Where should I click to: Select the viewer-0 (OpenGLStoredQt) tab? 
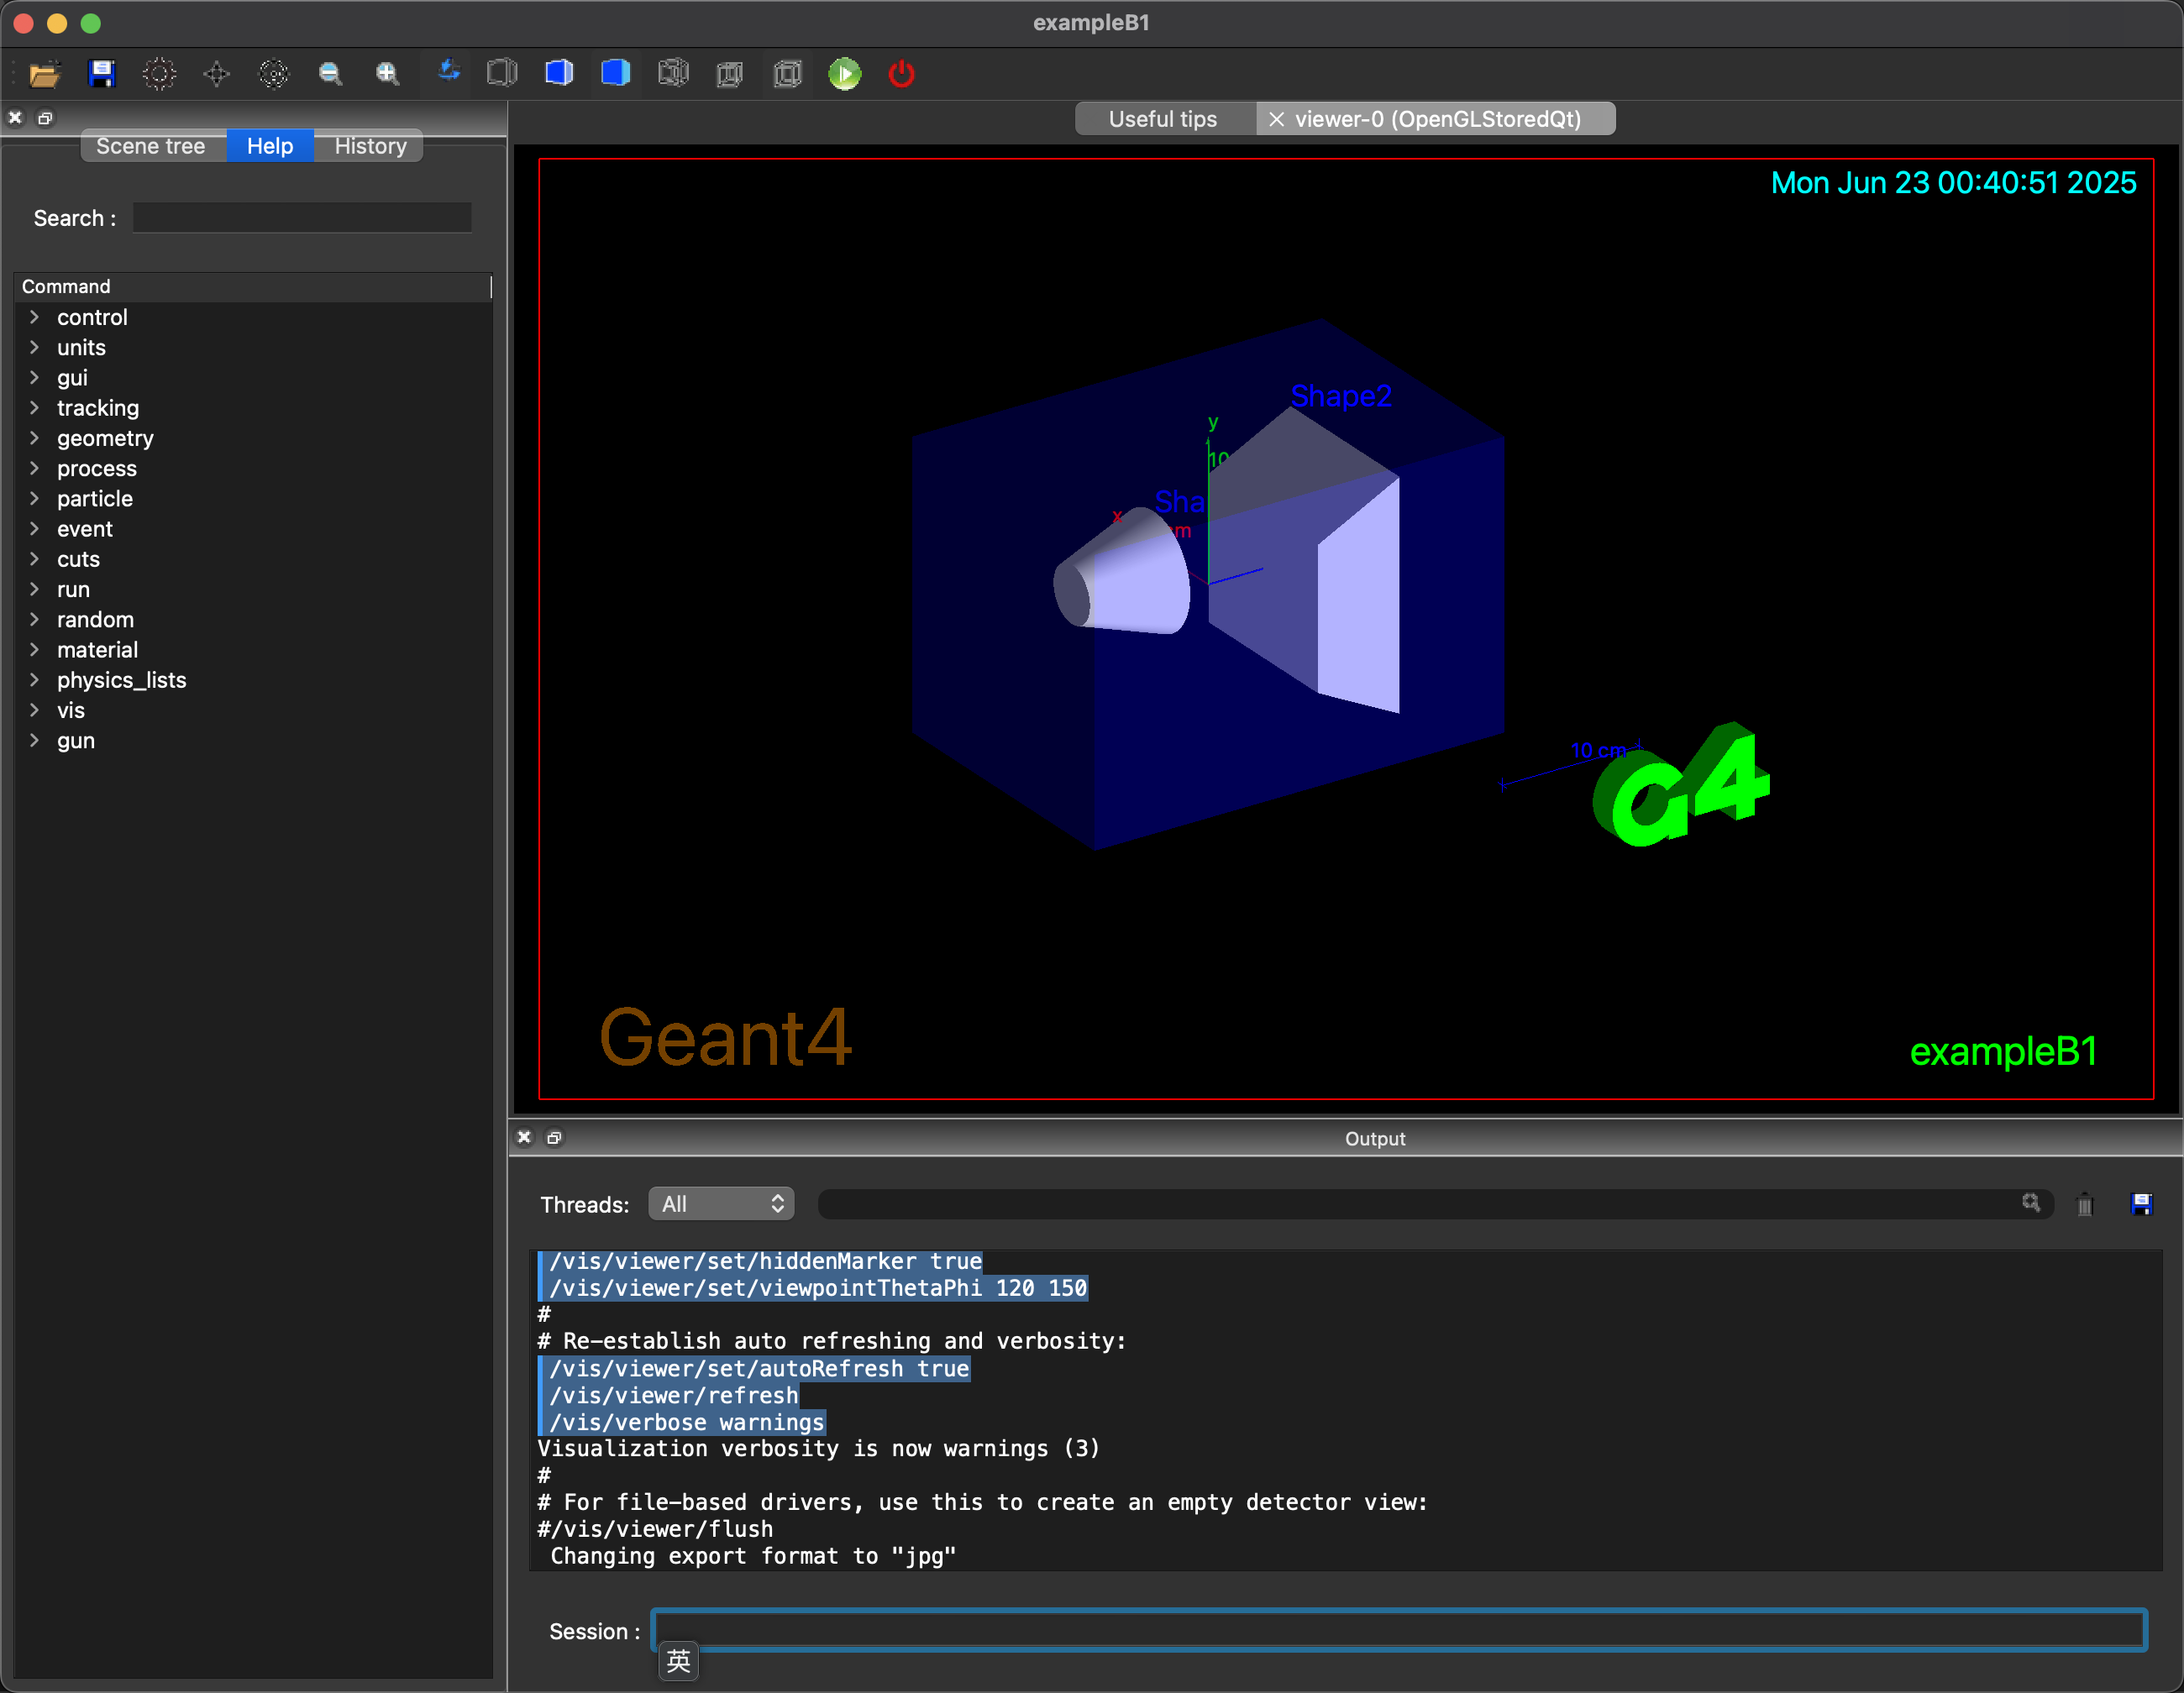[1436, 119]
